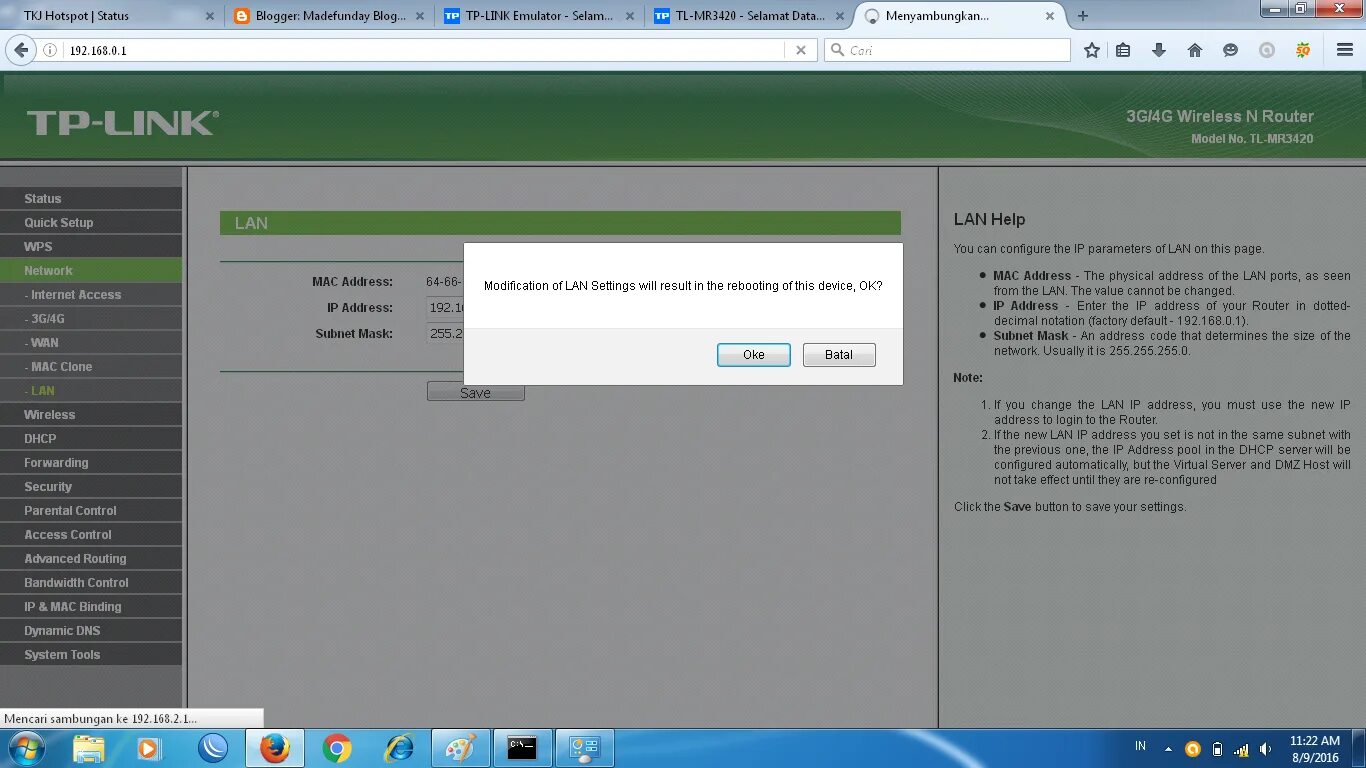Open Windows Explorer from taskbar
This screenshot has height=768, width=1366.
(x=88, y=748)
